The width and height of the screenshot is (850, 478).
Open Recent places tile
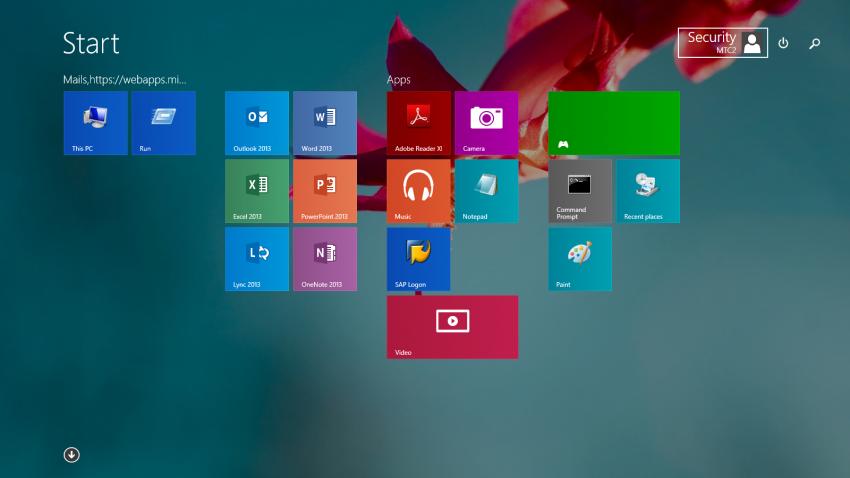(x=647, y=191)
